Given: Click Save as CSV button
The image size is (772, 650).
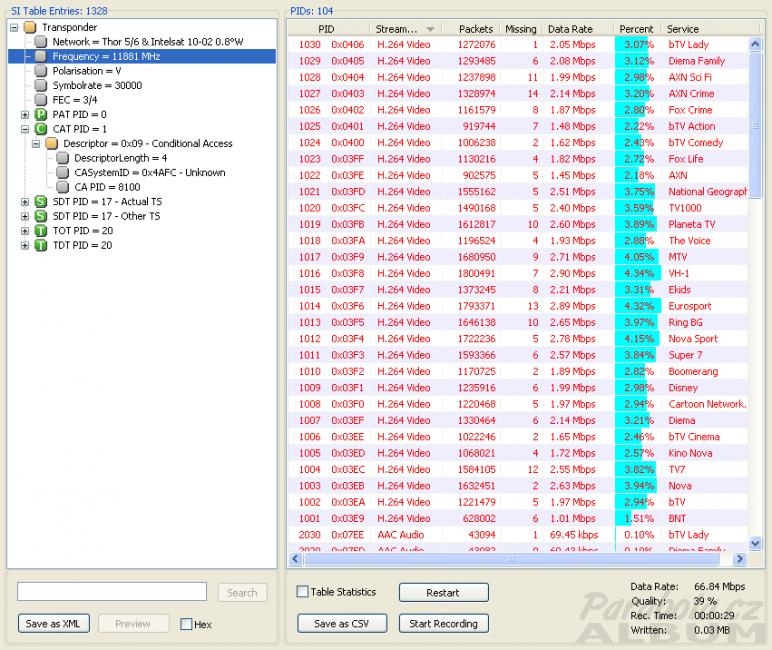Looking at the screenshot, I should tap(342, 624).
